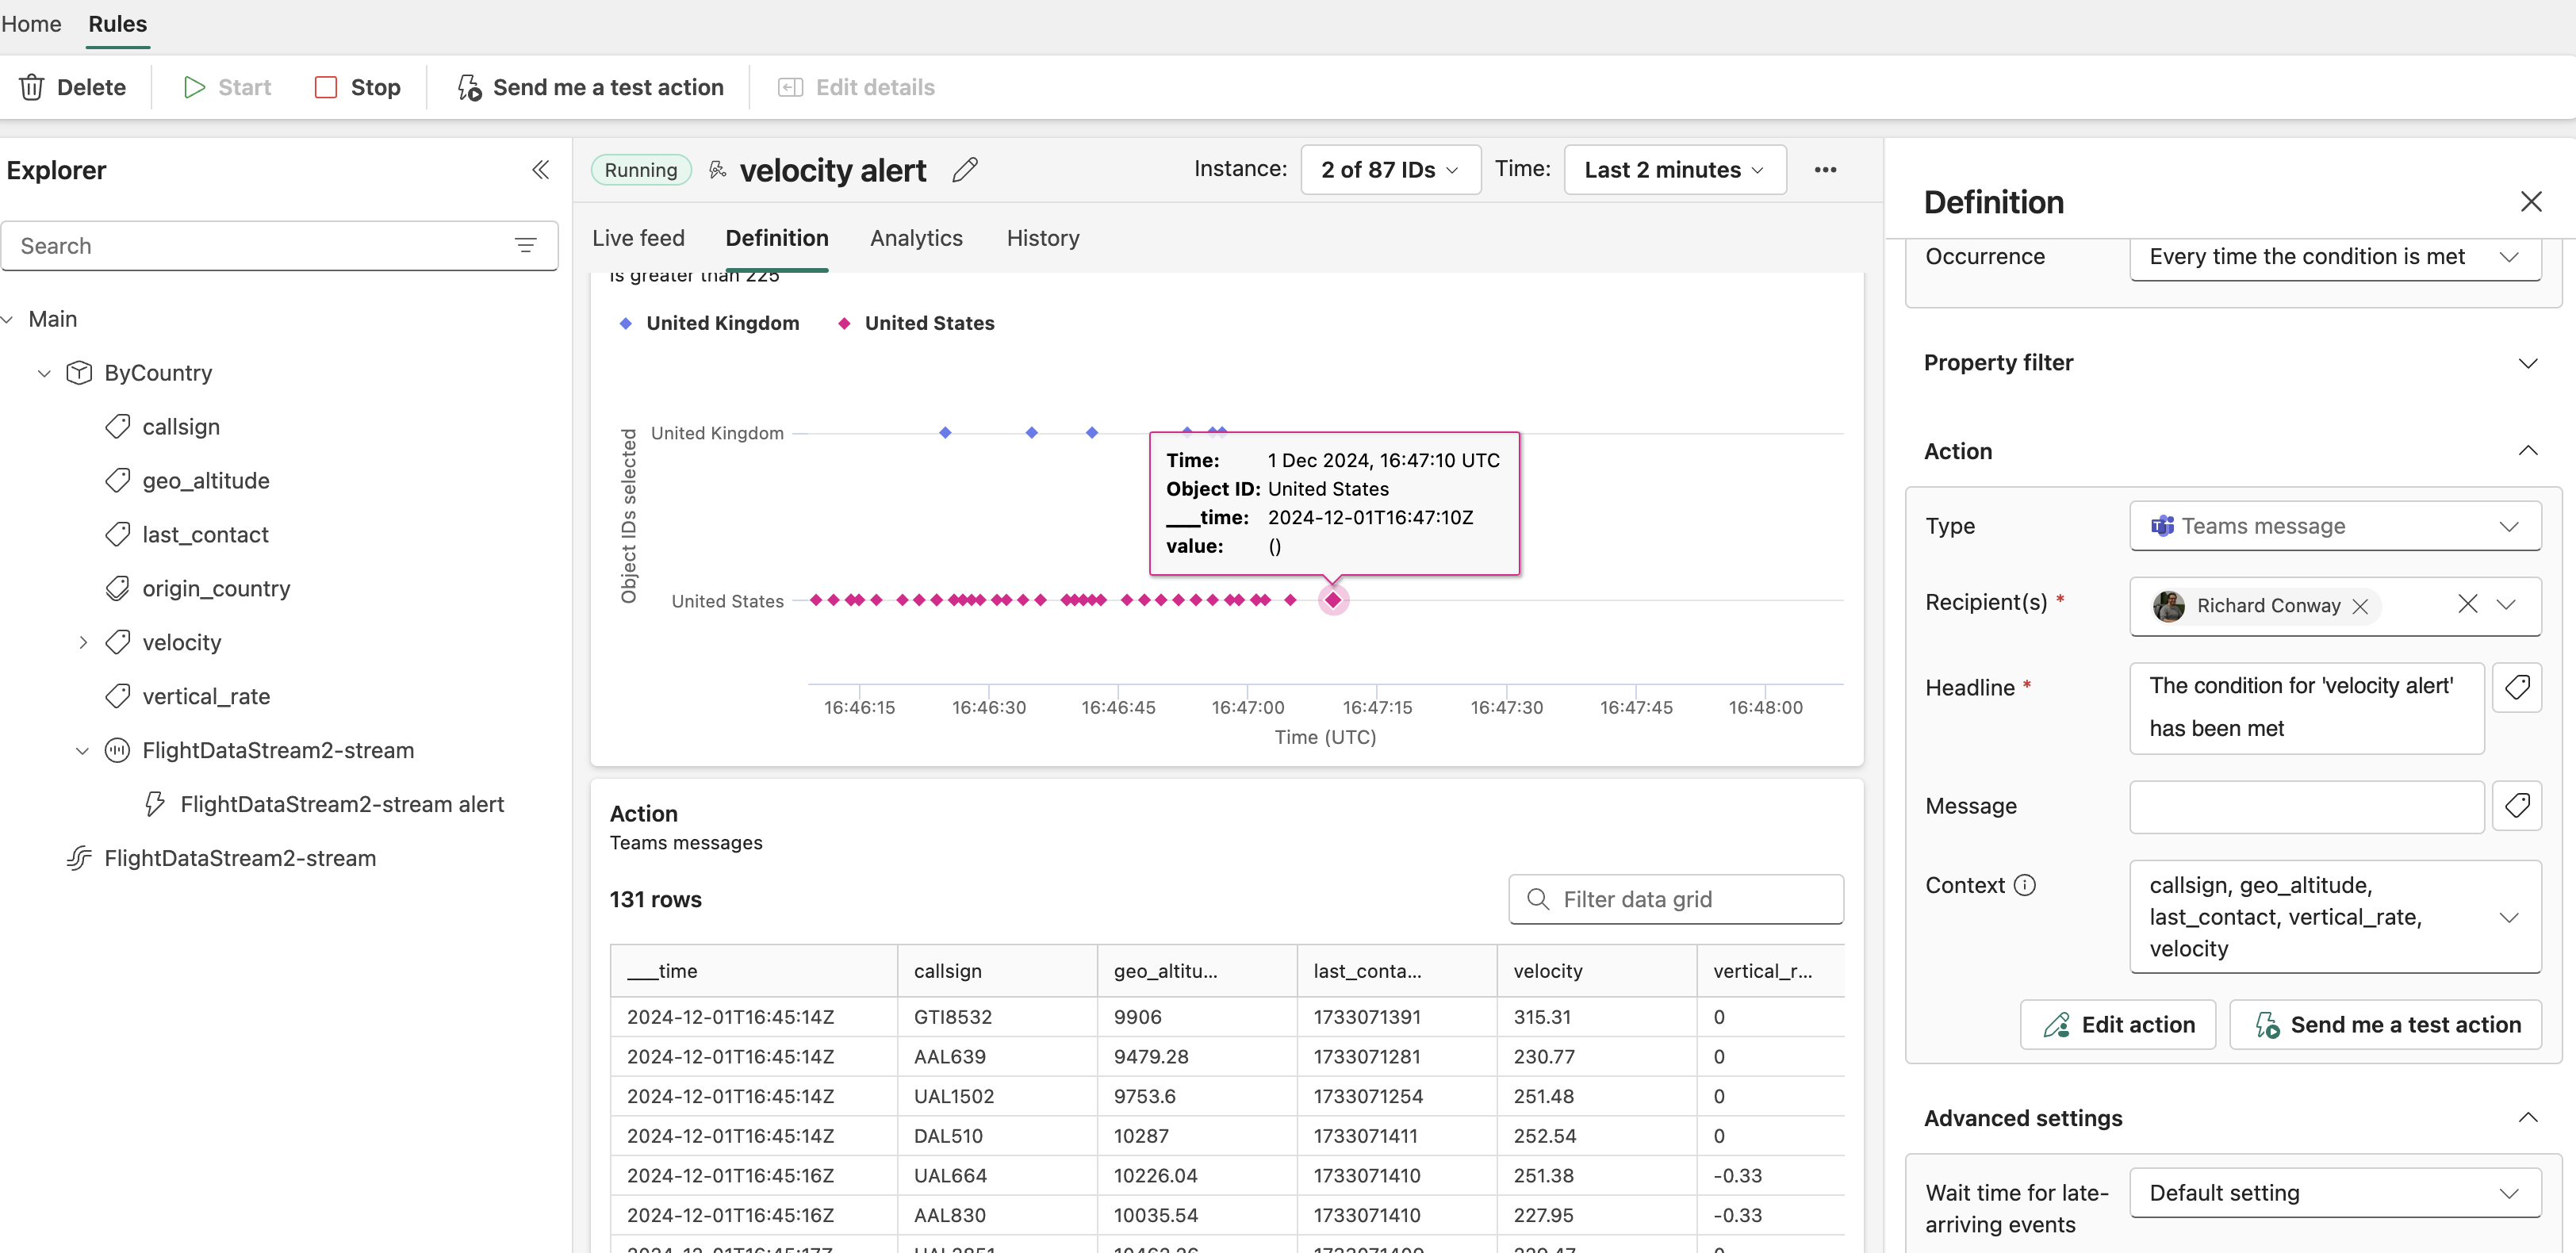The height and width of the screenshot is (1253, 2576).
Task: Expand the Property filter section
Action: 2527,363
